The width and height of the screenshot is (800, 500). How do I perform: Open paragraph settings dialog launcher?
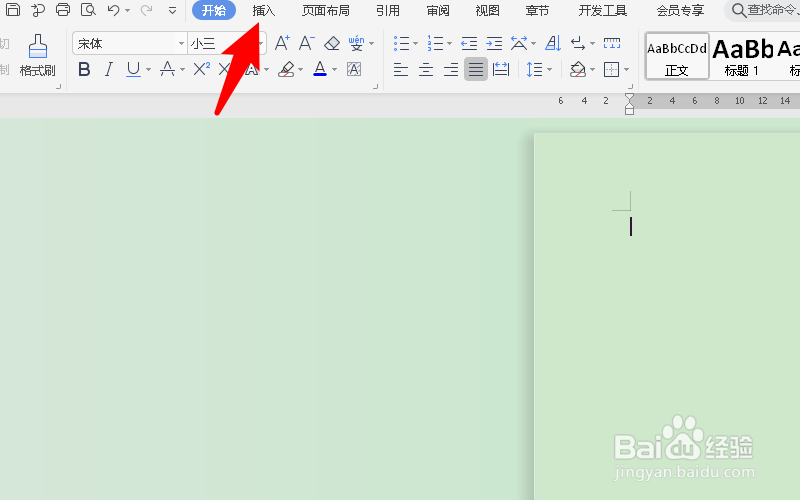[x=631, y=87]
